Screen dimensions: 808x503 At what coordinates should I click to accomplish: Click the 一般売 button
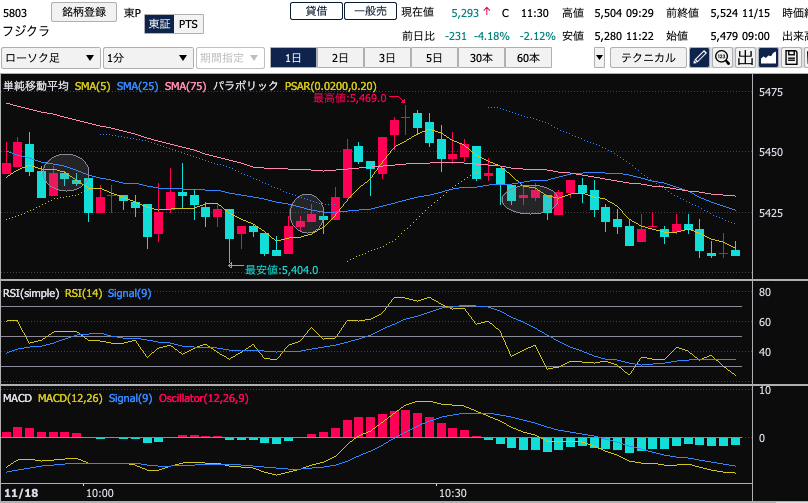click(x=368, y=12)
